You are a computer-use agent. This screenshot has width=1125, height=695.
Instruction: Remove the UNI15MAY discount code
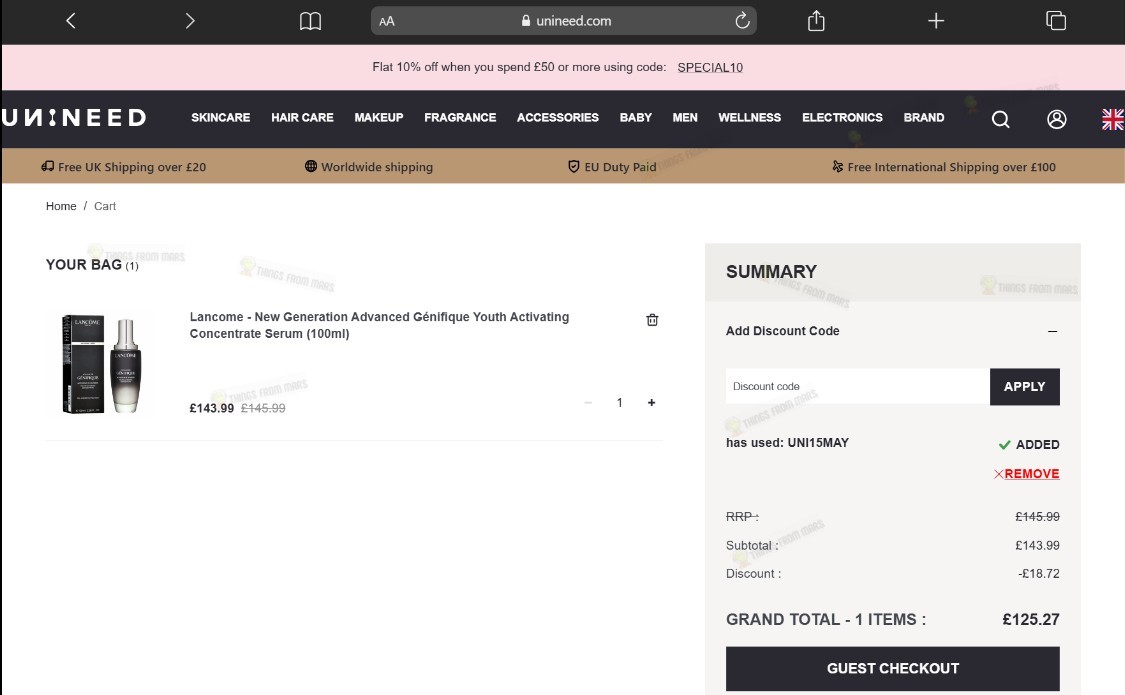(x=1027, y=473)
